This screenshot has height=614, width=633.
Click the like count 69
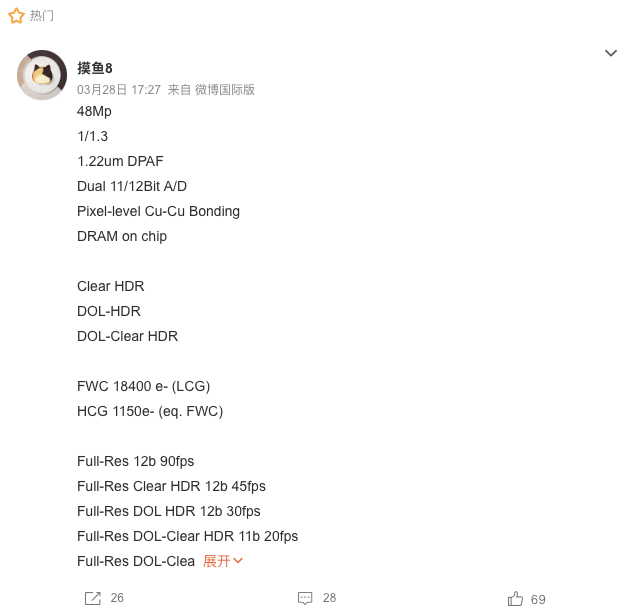(538, 599)
